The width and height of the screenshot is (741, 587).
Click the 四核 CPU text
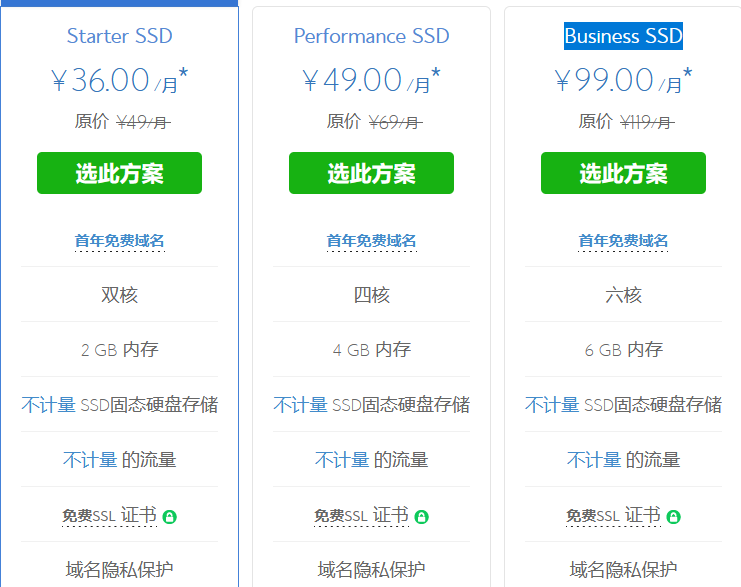pos(371,295)
